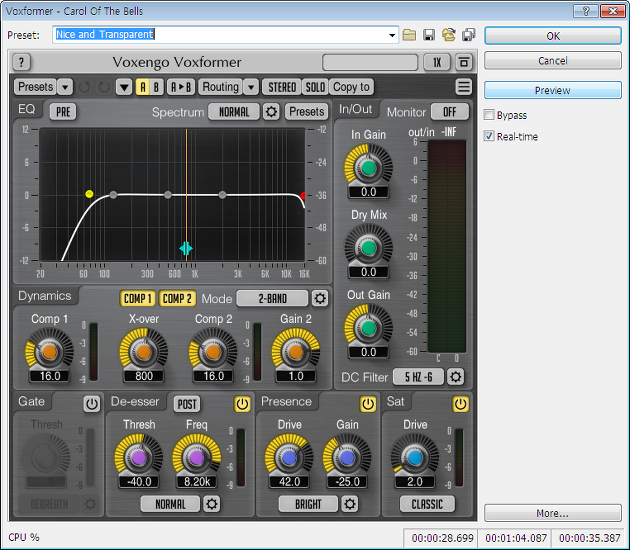
Task: Click the A to B copy button
Action: point(181,87)
